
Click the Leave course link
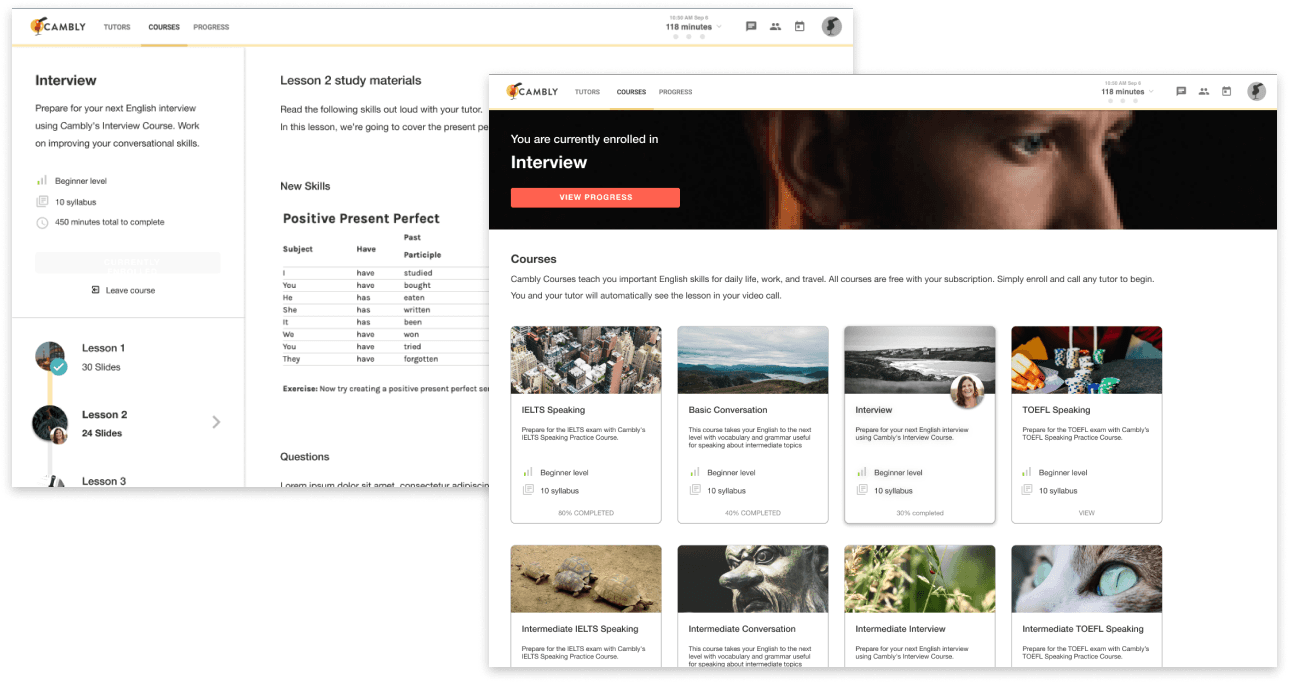pyautogui.click(x=130, y=290)
